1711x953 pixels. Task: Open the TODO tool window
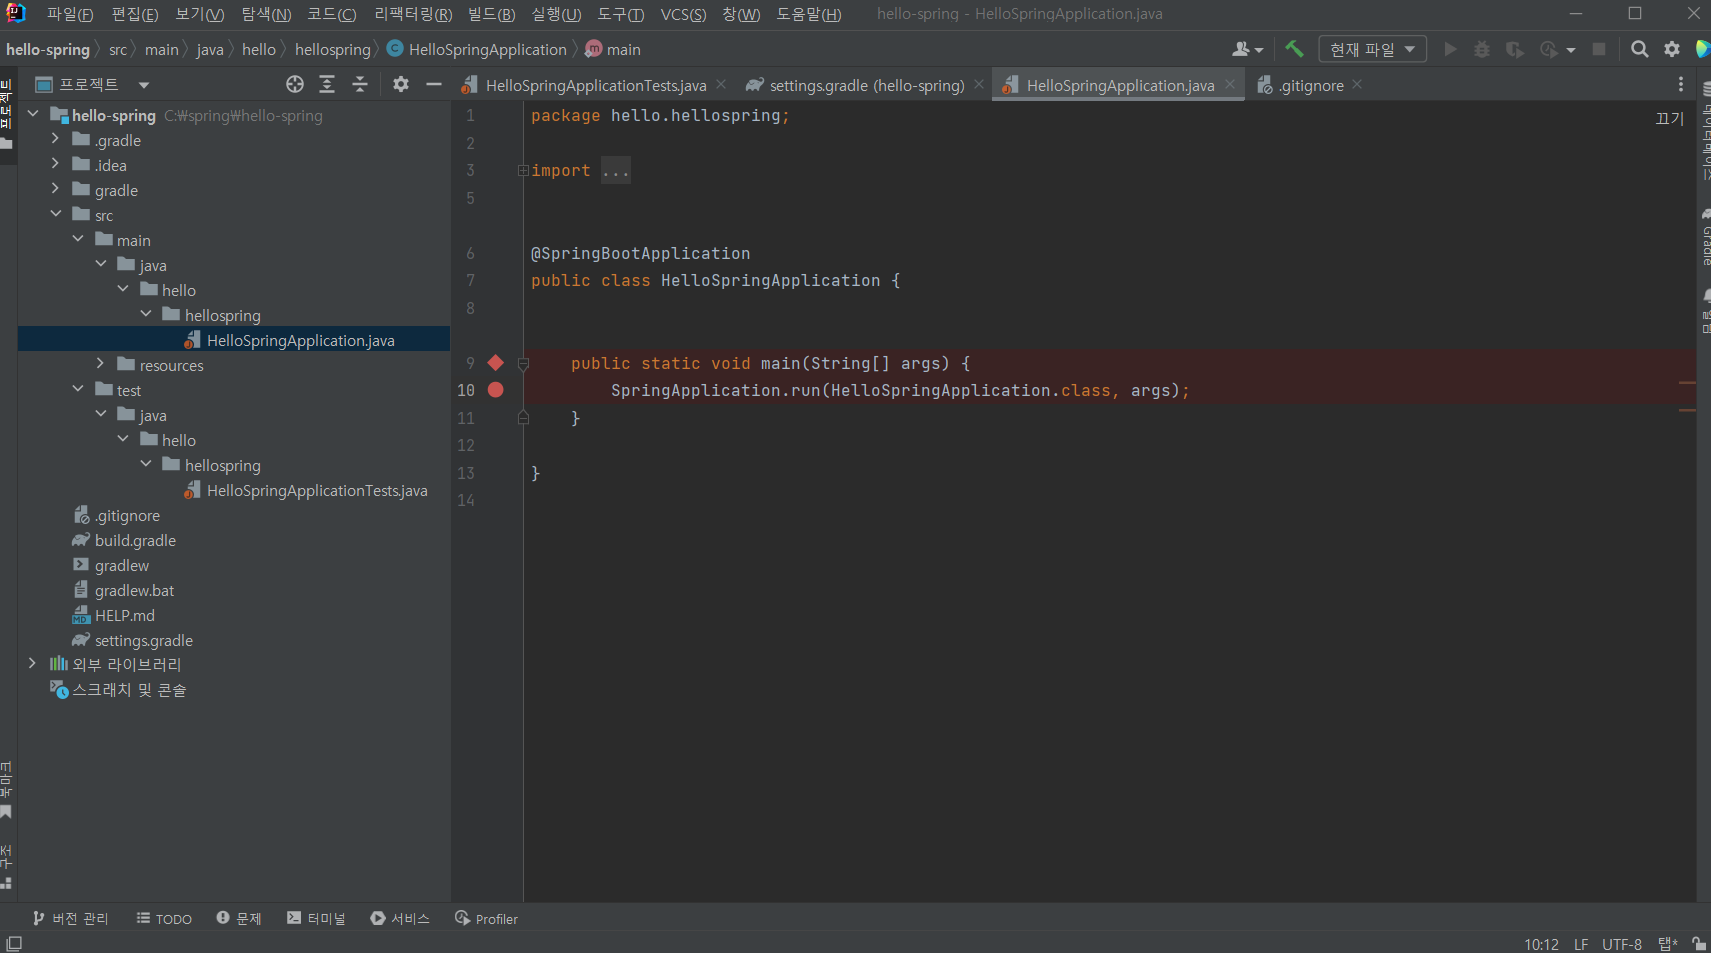164,918
